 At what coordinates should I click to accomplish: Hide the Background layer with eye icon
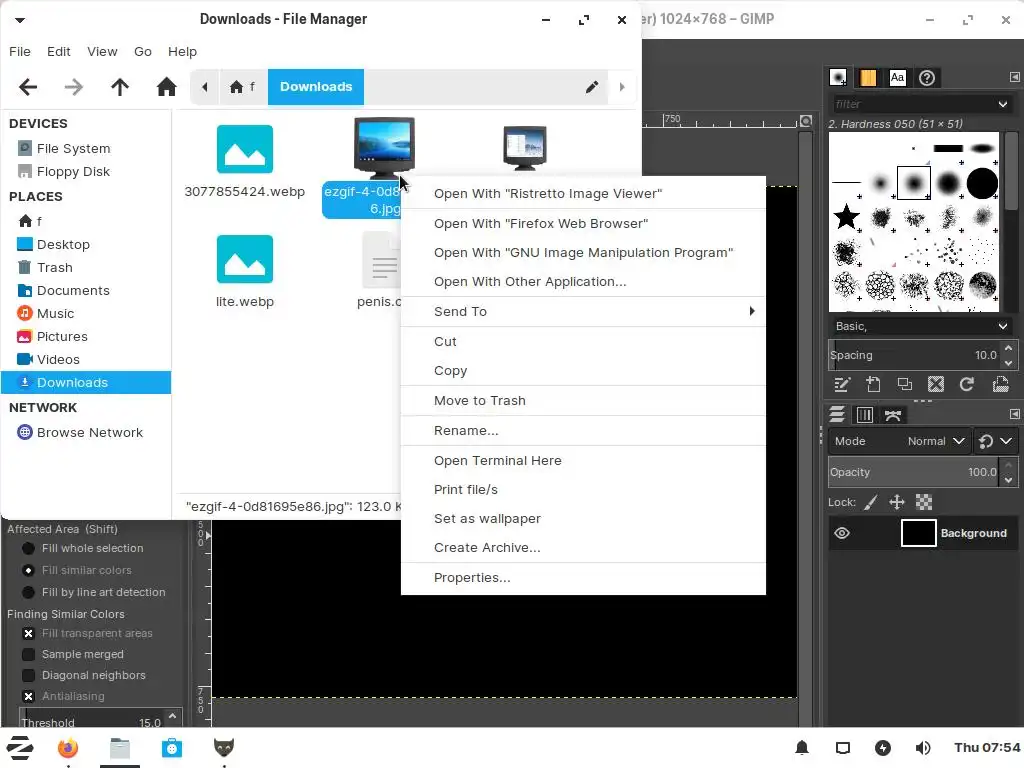click(842, 534)
